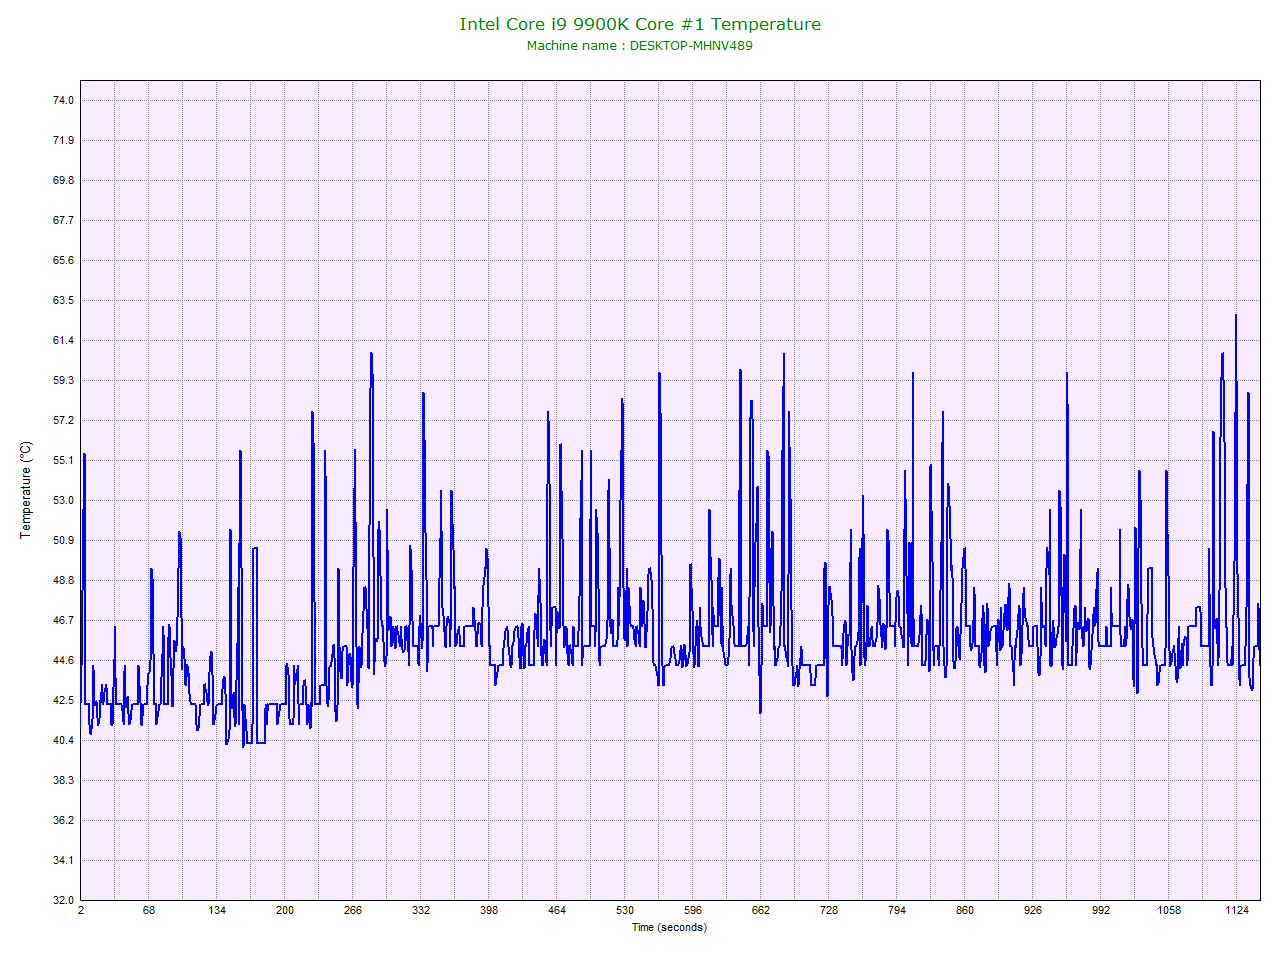This screenshot has width=1280, height=960.
Task: Pick the 596 seconds time axis label
Action: (693, 910)
